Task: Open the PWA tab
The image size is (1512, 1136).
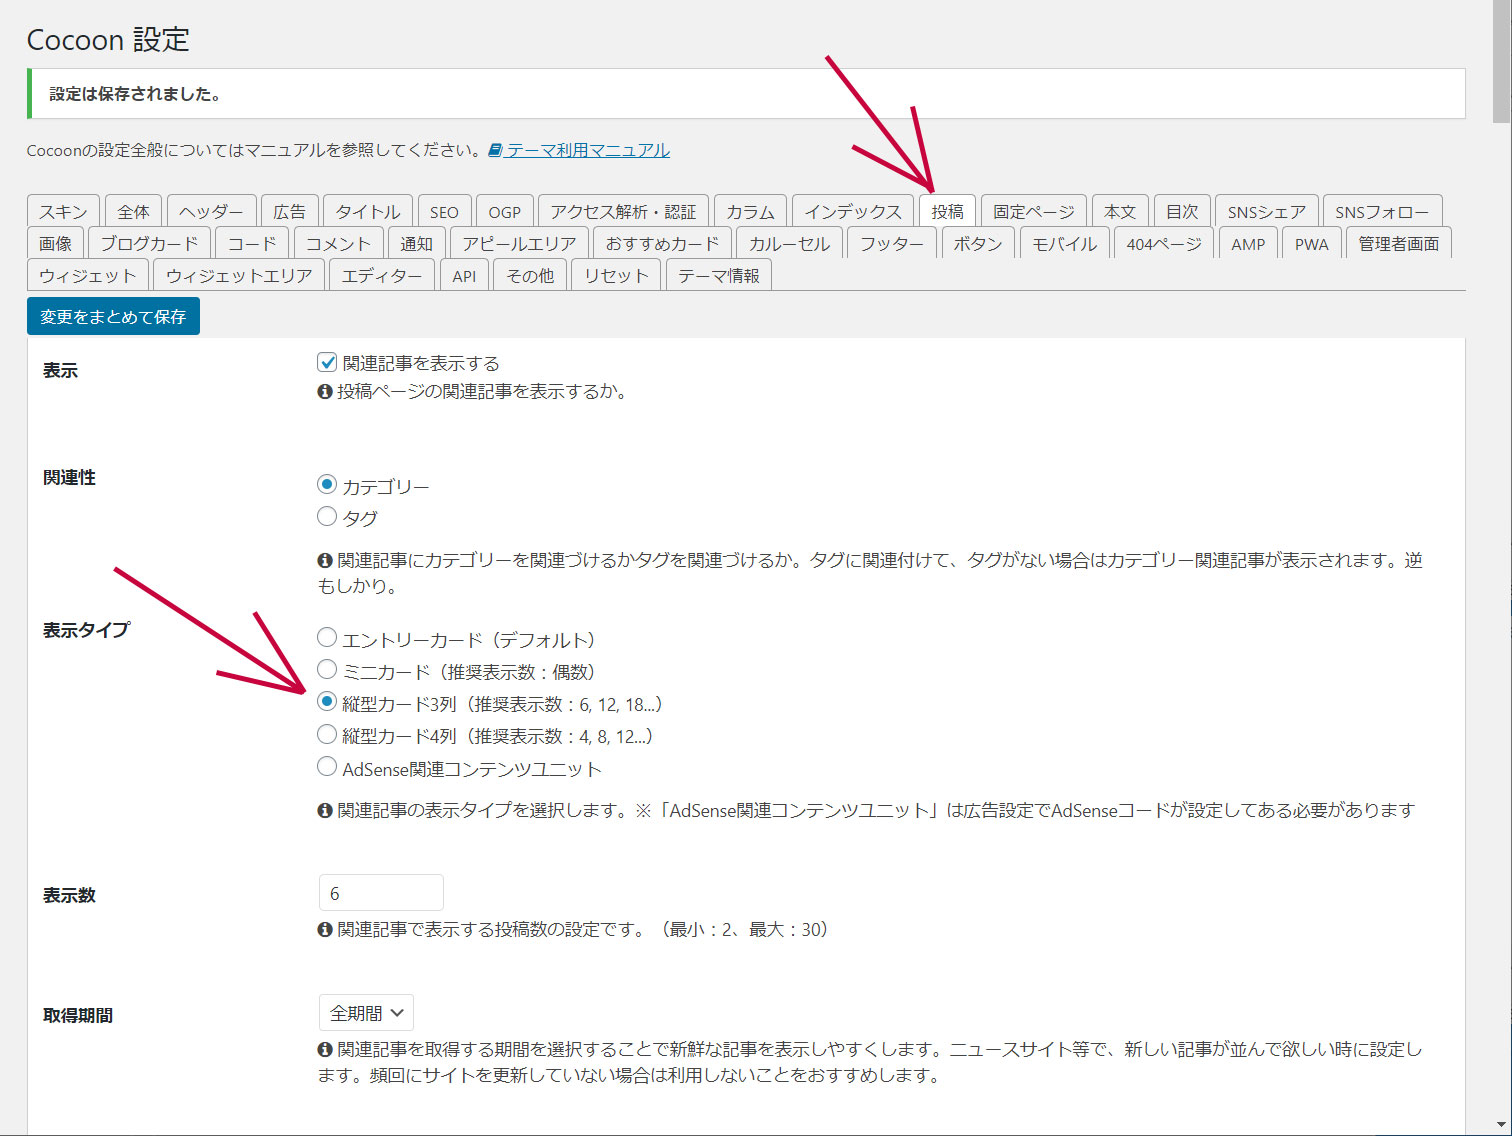Action: (x=1311, y=243)
